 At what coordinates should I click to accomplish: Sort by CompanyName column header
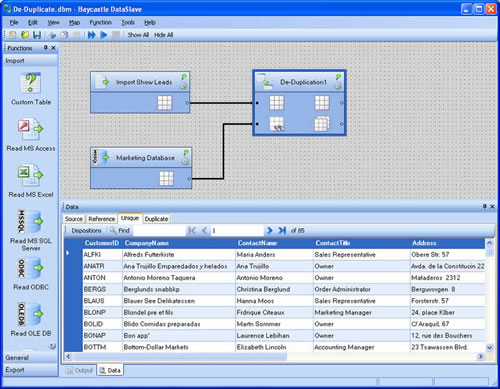[179, 243]
